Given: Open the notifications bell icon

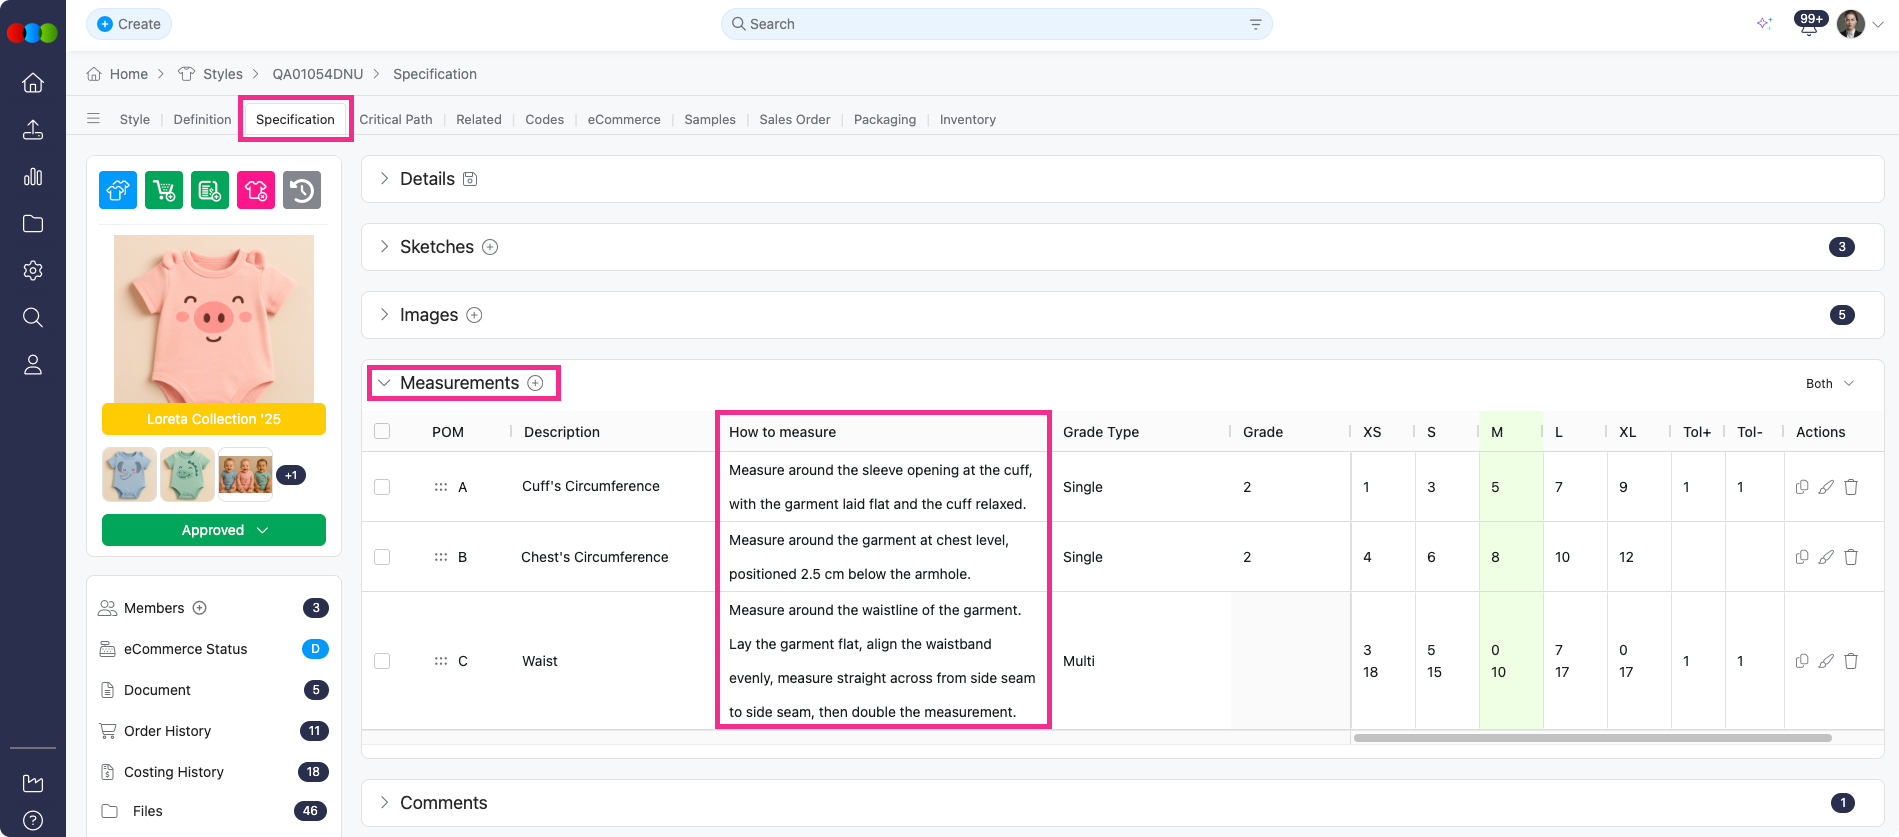Looking at the screenshot, I should tap(1808, 26).
